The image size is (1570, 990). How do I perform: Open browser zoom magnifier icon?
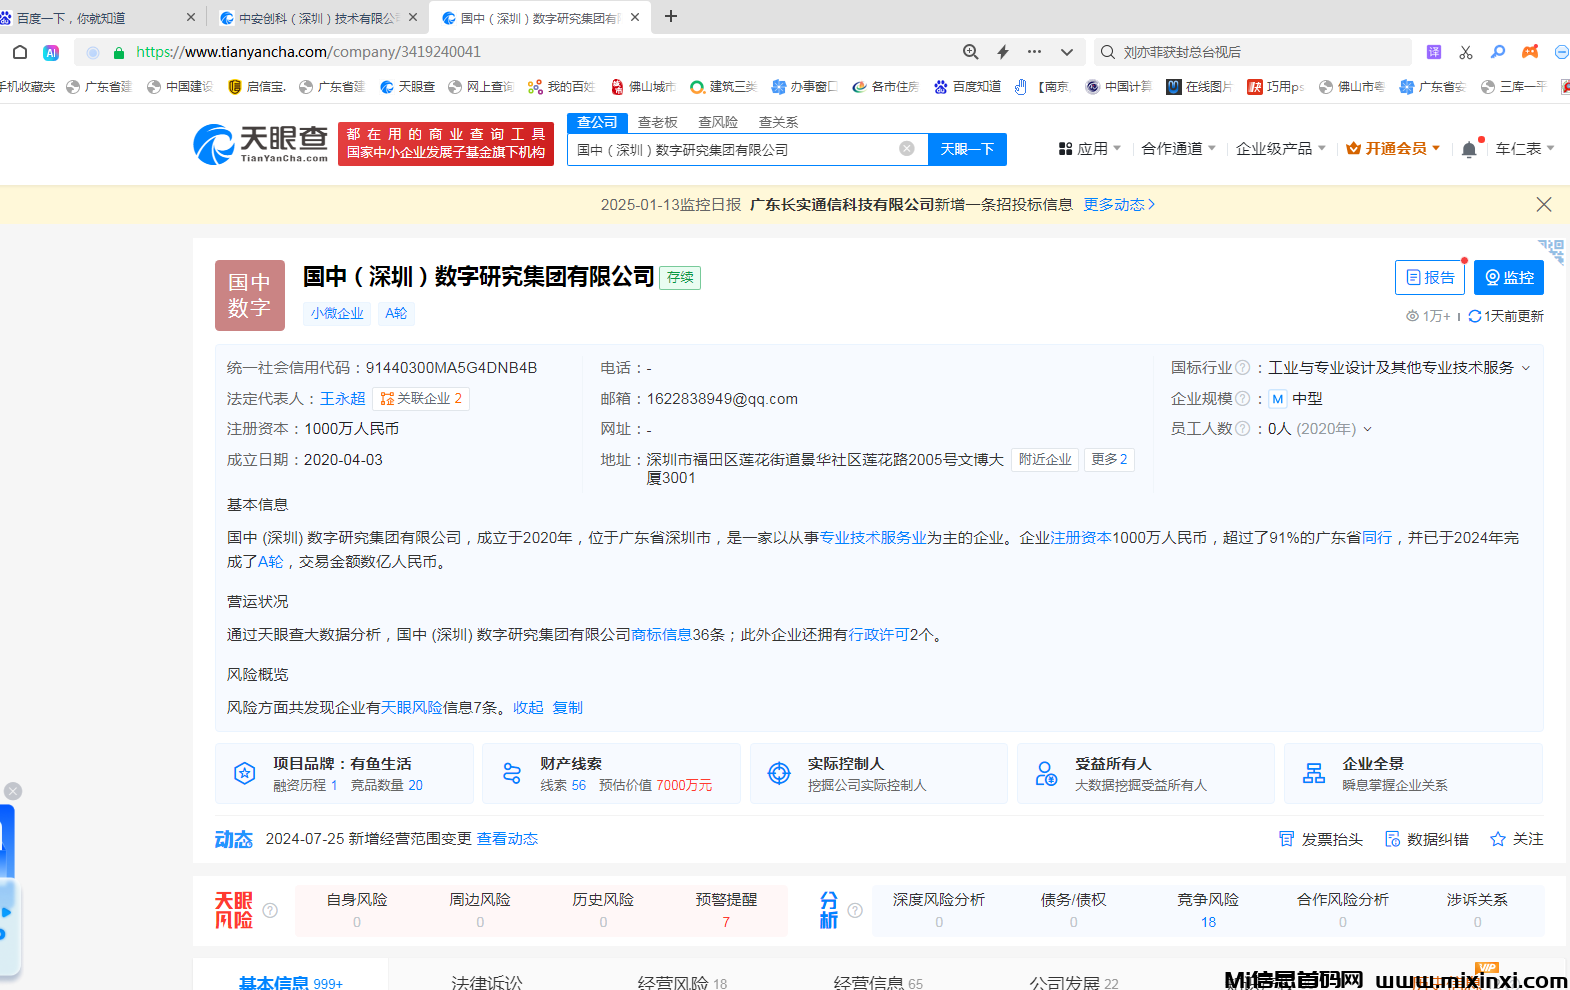[x=970, y=52]
